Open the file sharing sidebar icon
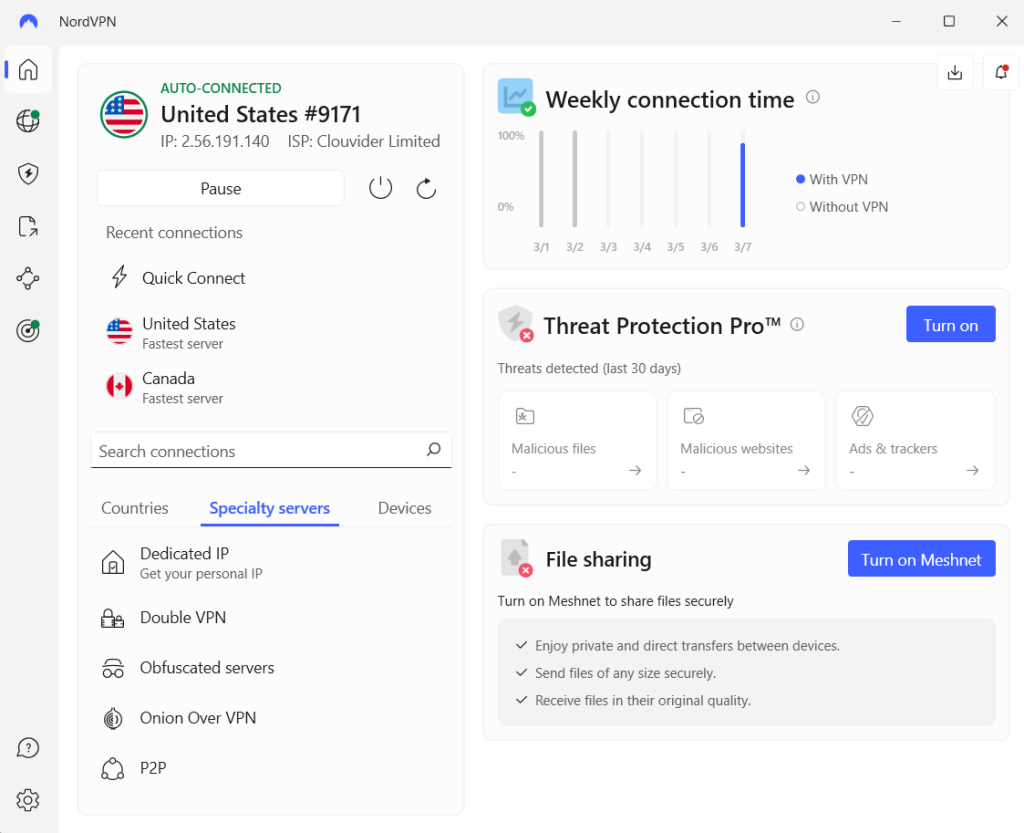This screenshot has height=833, width=1024. click(x=28, y=227)
